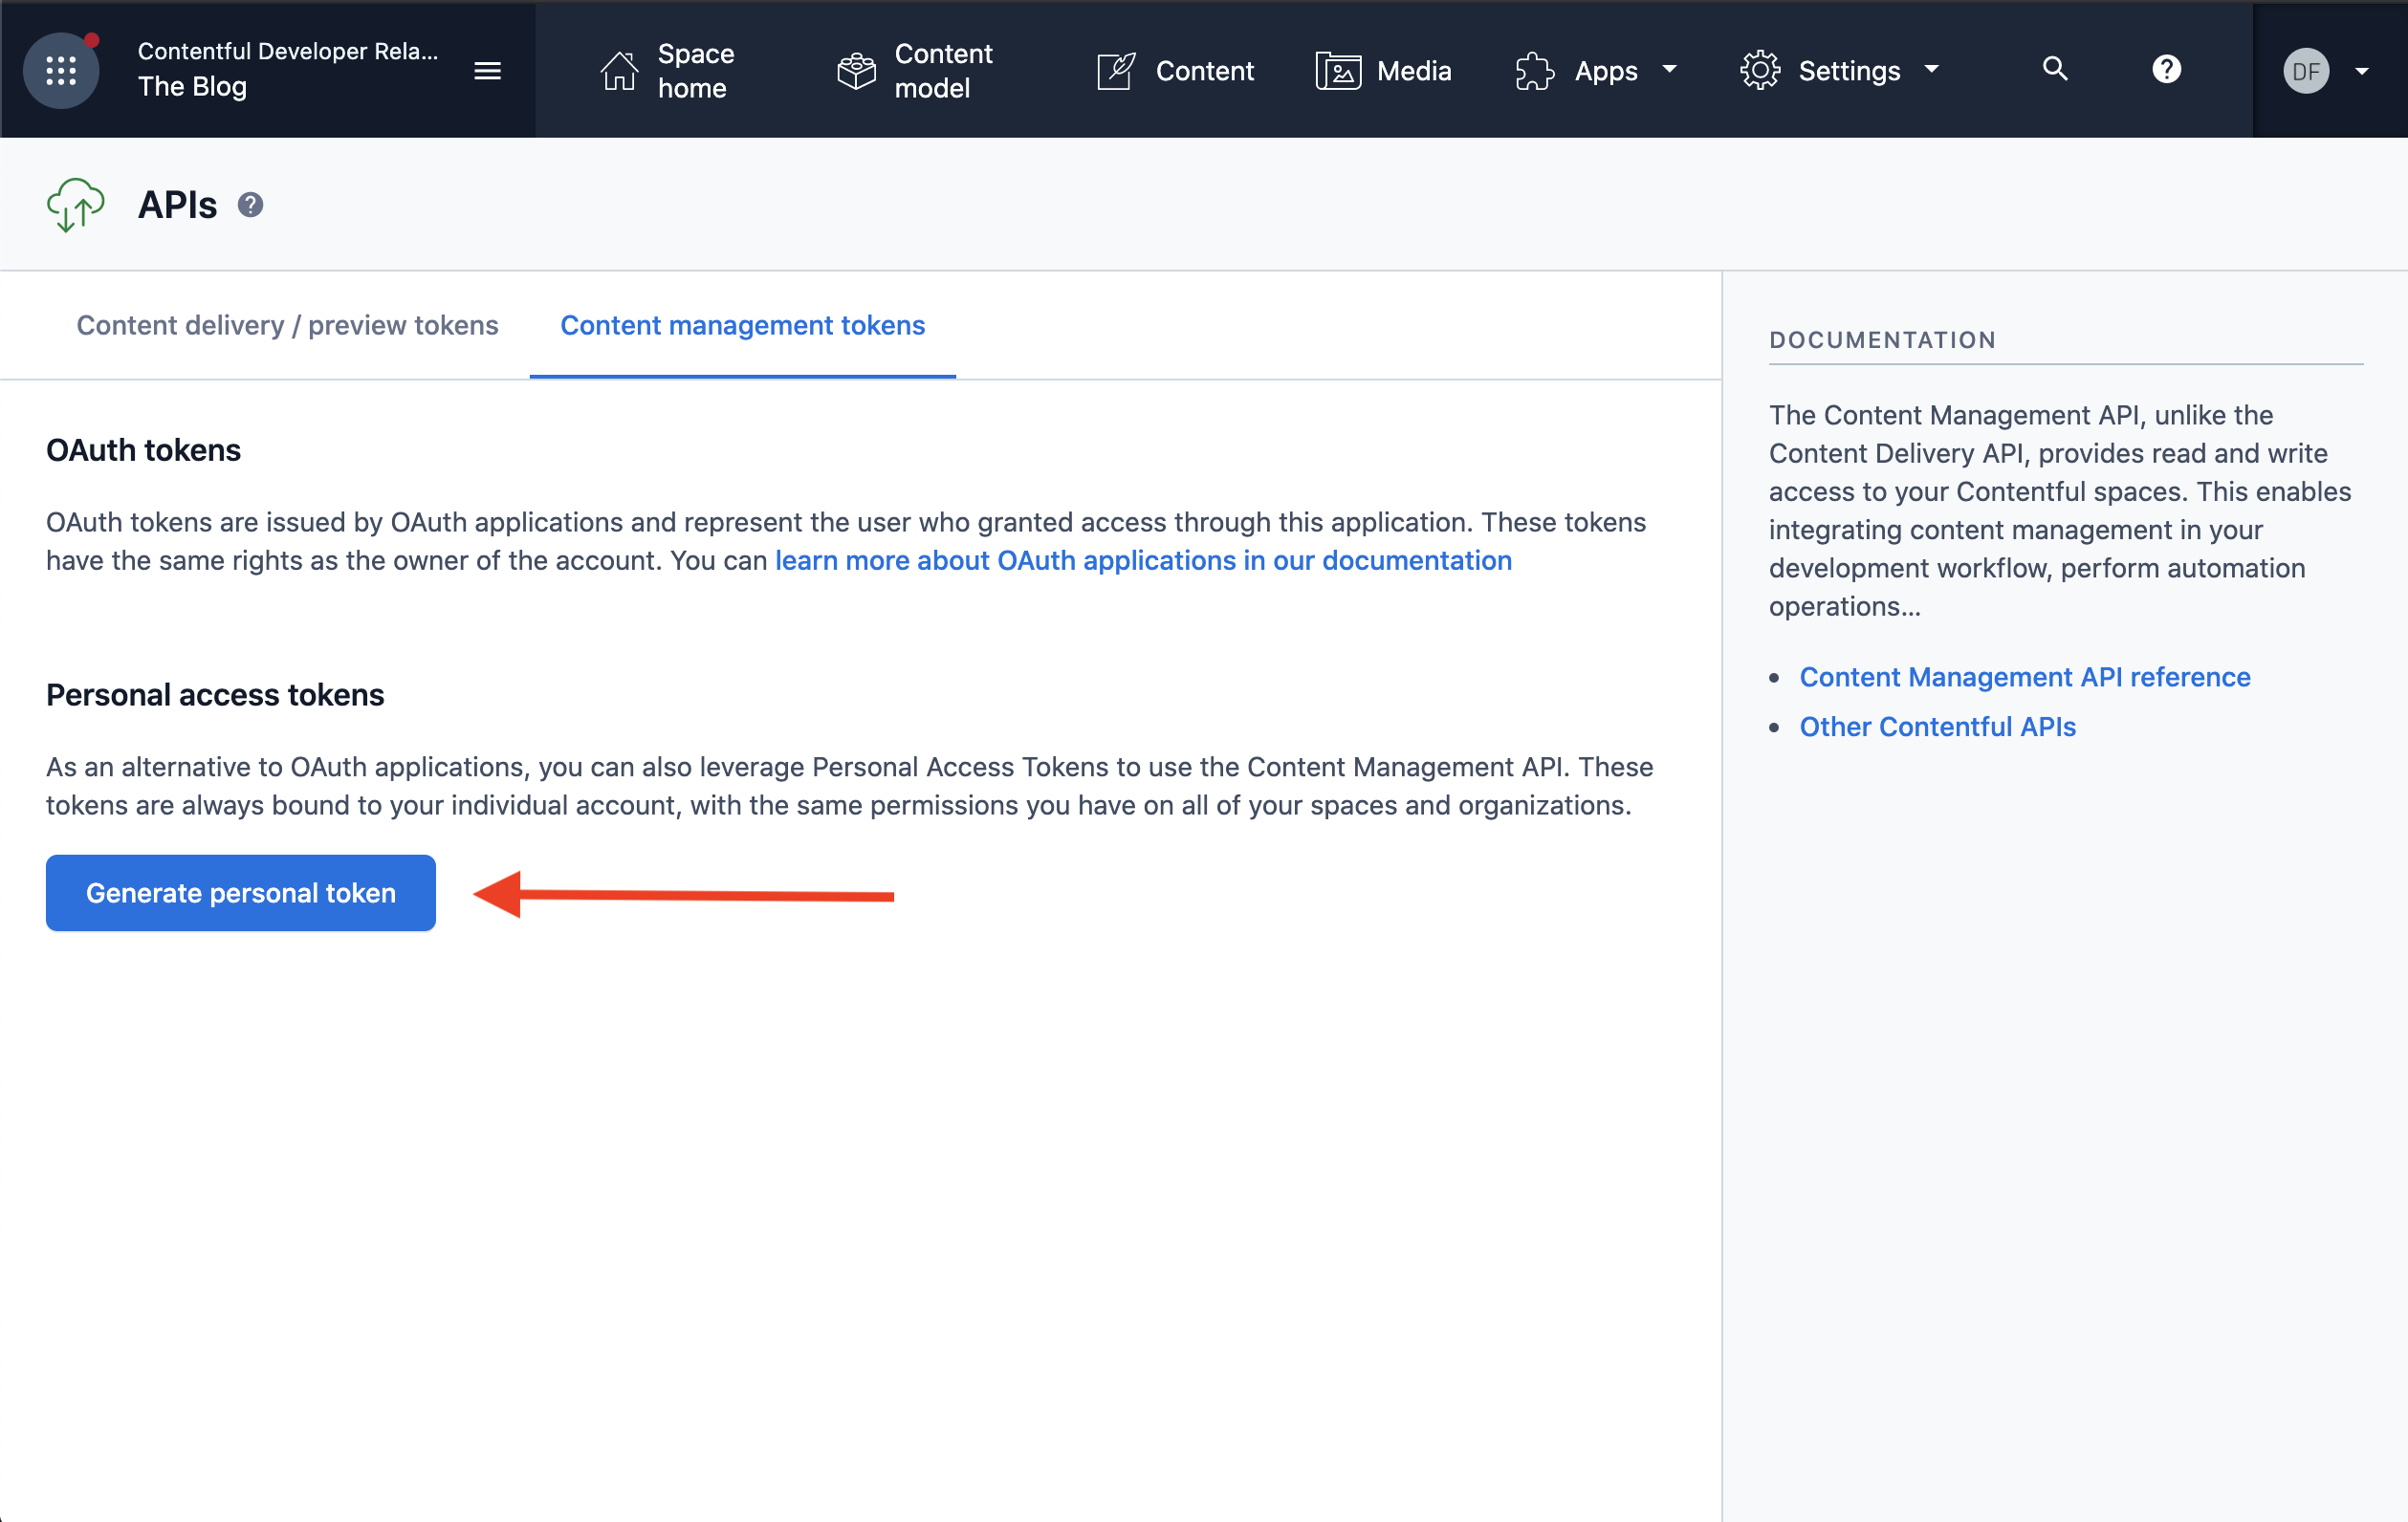Screen dimensions: 2408x1522
Task: Open the Content section
Action: pos(1204,71)
